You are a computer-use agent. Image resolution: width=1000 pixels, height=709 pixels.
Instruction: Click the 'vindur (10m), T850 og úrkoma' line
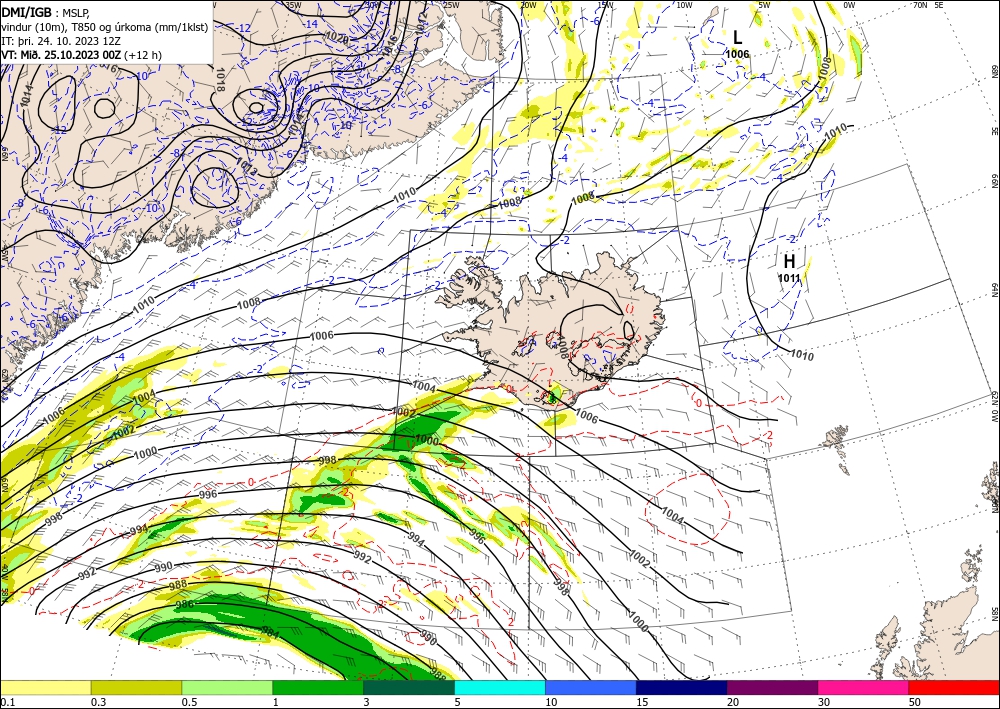coord(105,26)
